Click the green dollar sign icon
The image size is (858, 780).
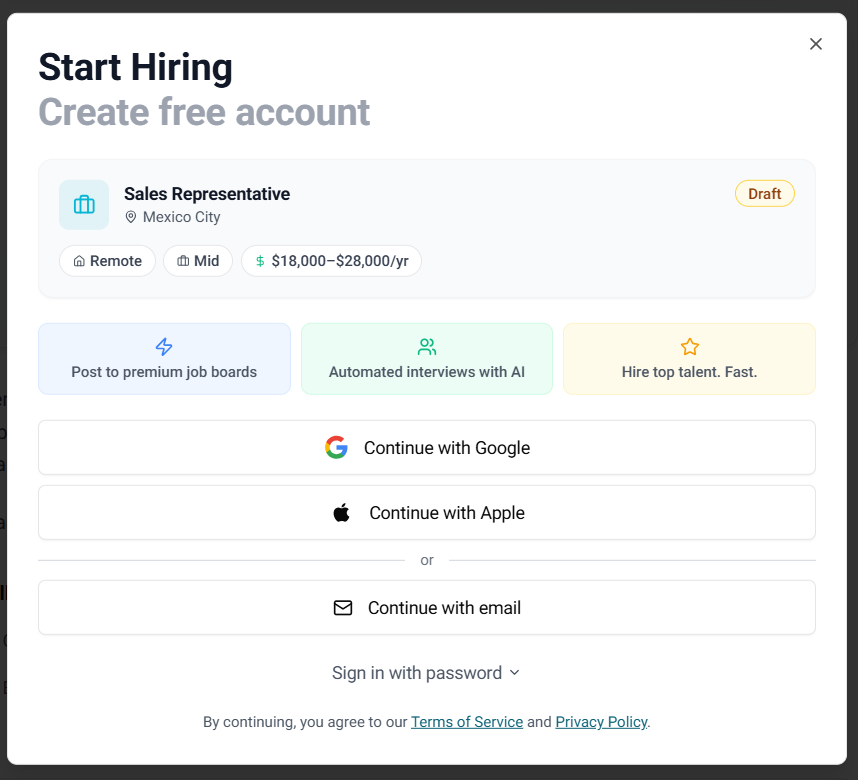coord(260,261)
